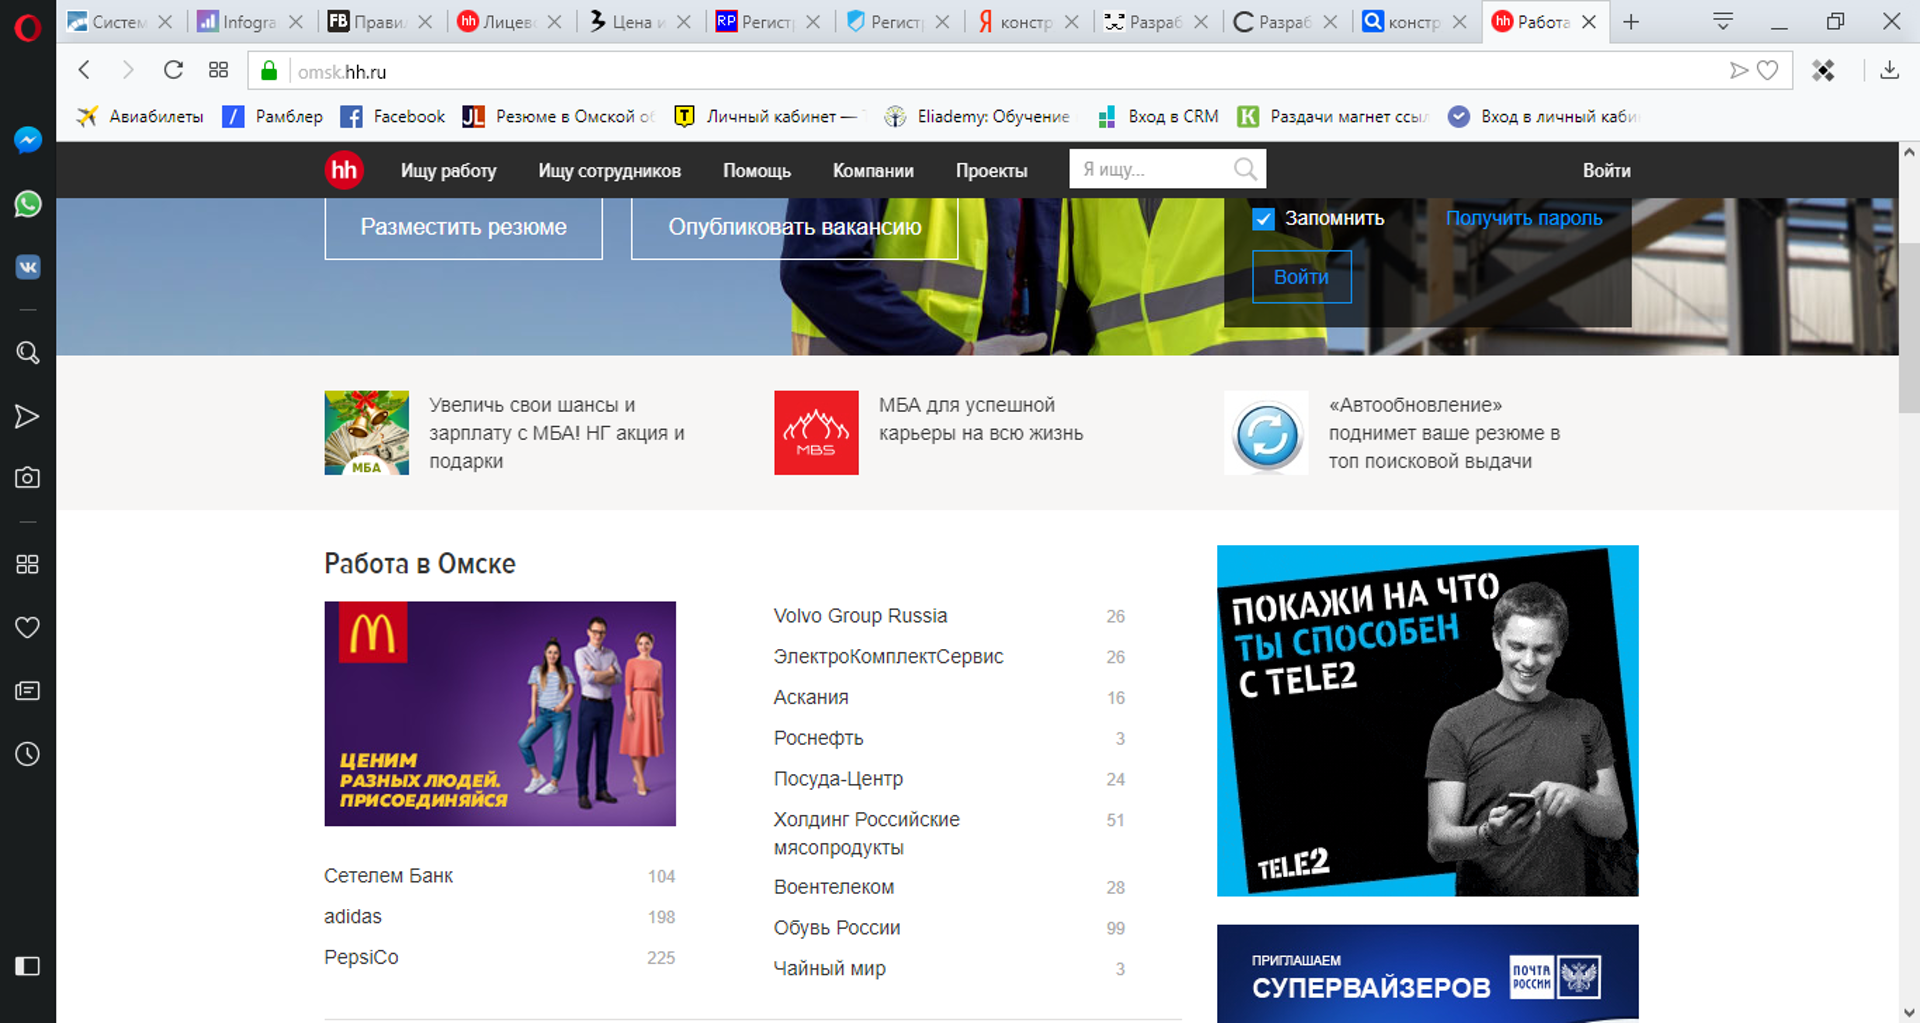1920x1023 pixels.
Task: Open VK in Opera sidebar
Action: [x=28, y=267]
